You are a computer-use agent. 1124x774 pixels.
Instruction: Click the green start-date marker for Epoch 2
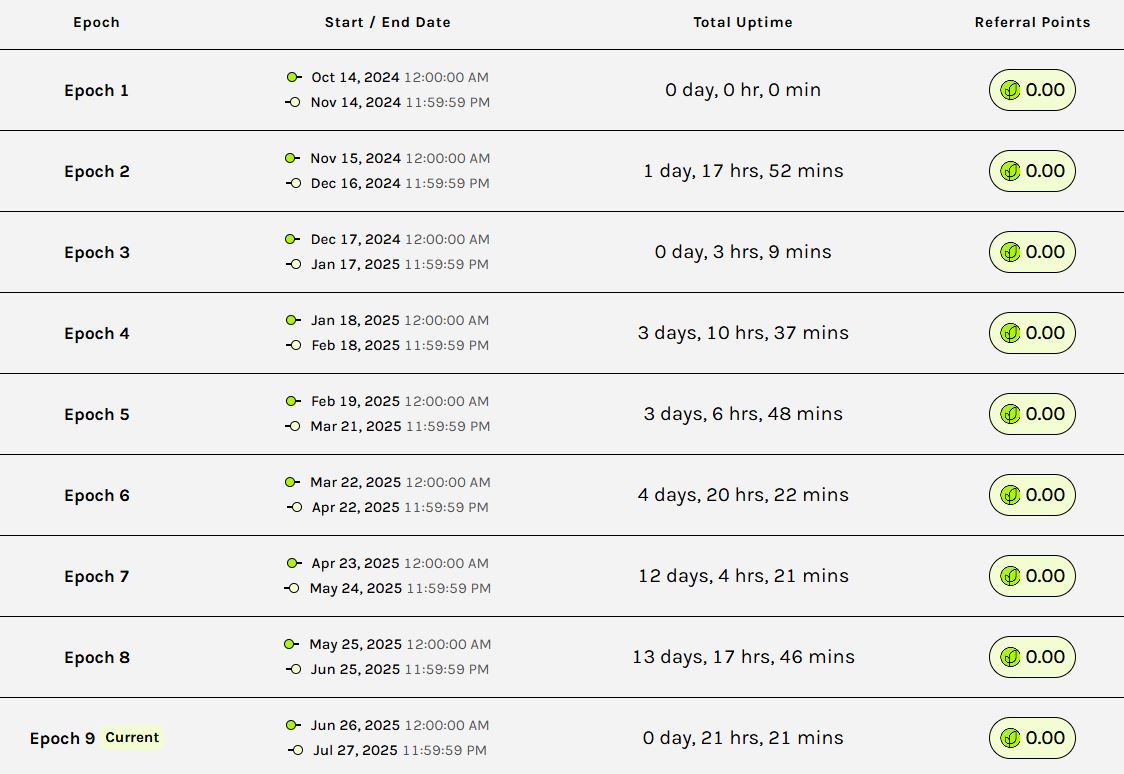point(292,158)
